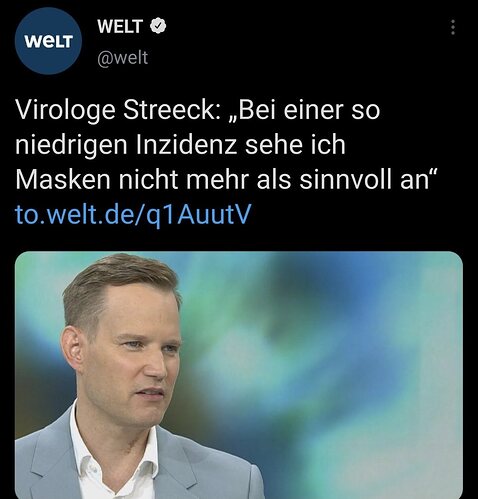Open the @welt handle profile

click(x=123, y=58)
